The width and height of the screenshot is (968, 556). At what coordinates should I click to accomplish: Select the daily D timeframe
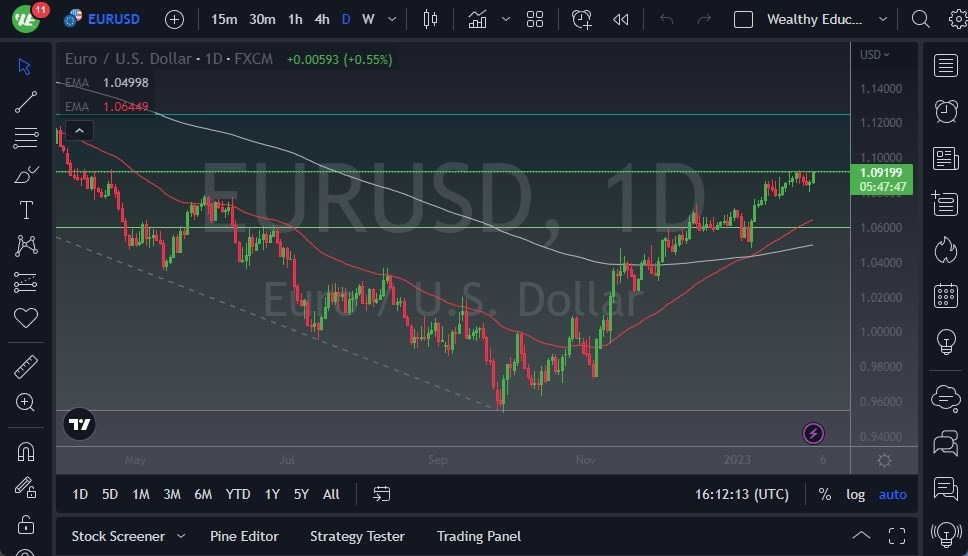pos(346,19)
